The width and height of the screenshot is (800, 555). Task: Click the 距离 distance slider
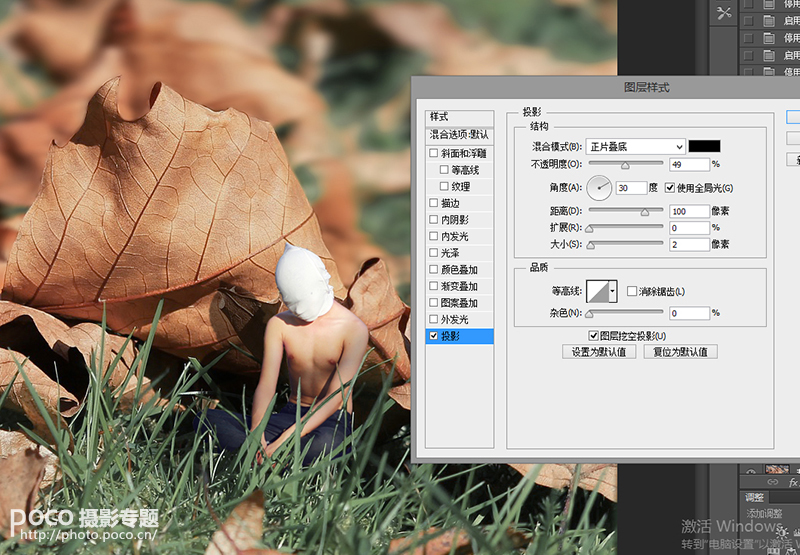[x=626, y=211]
